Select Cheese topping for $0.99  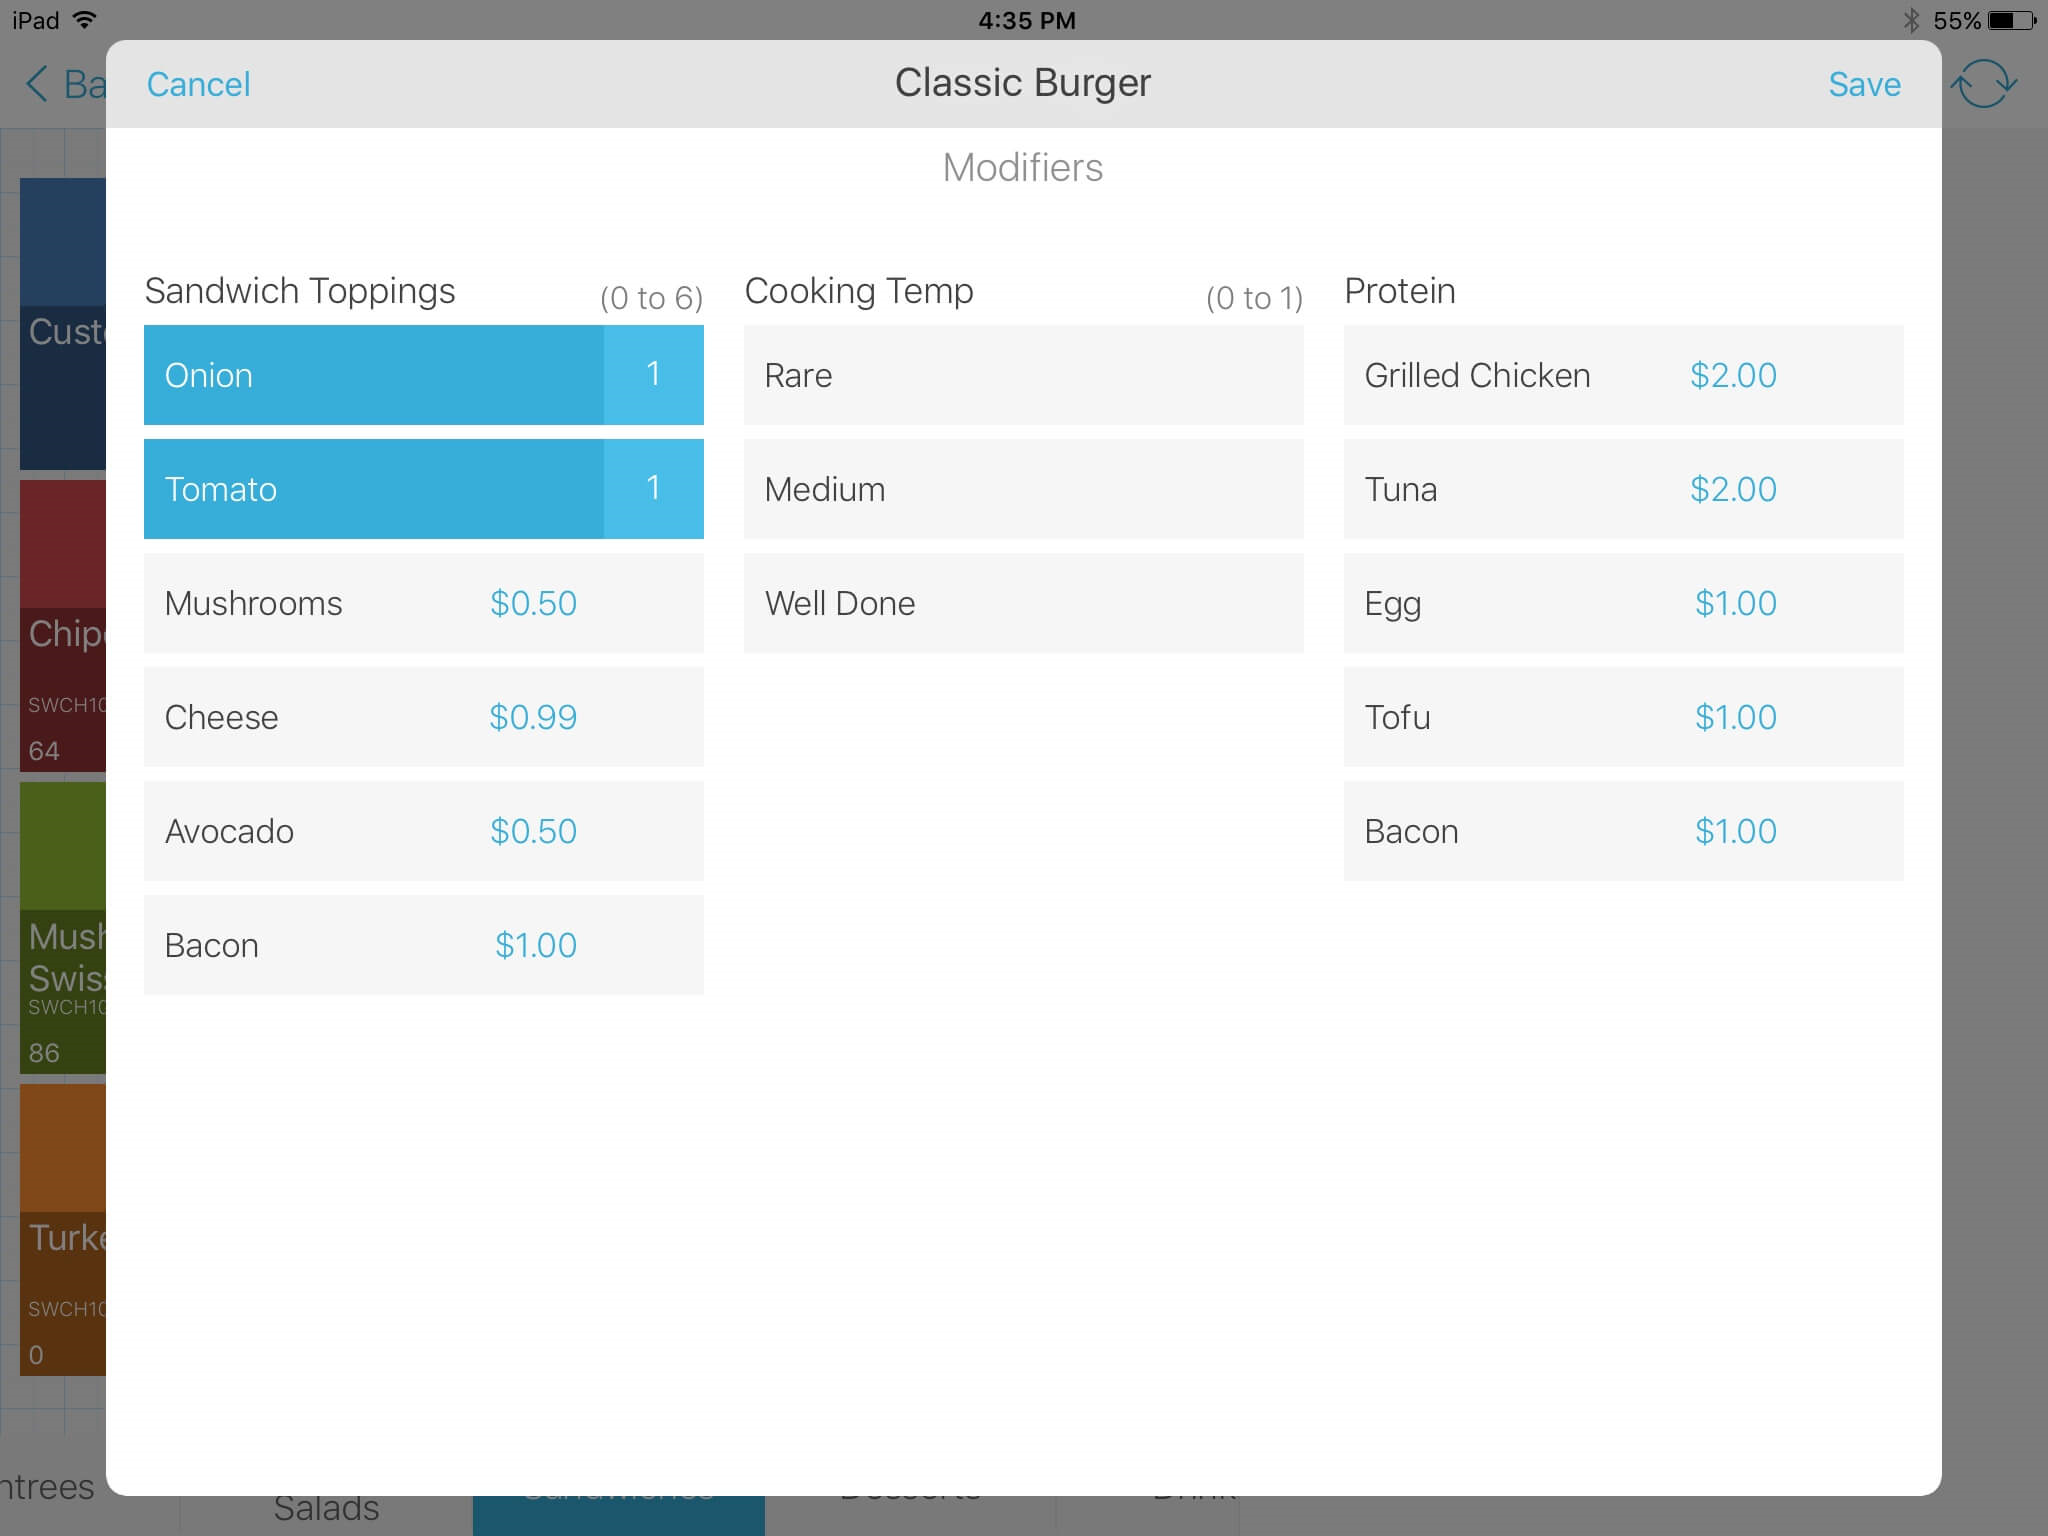click(x=423, y=718)
